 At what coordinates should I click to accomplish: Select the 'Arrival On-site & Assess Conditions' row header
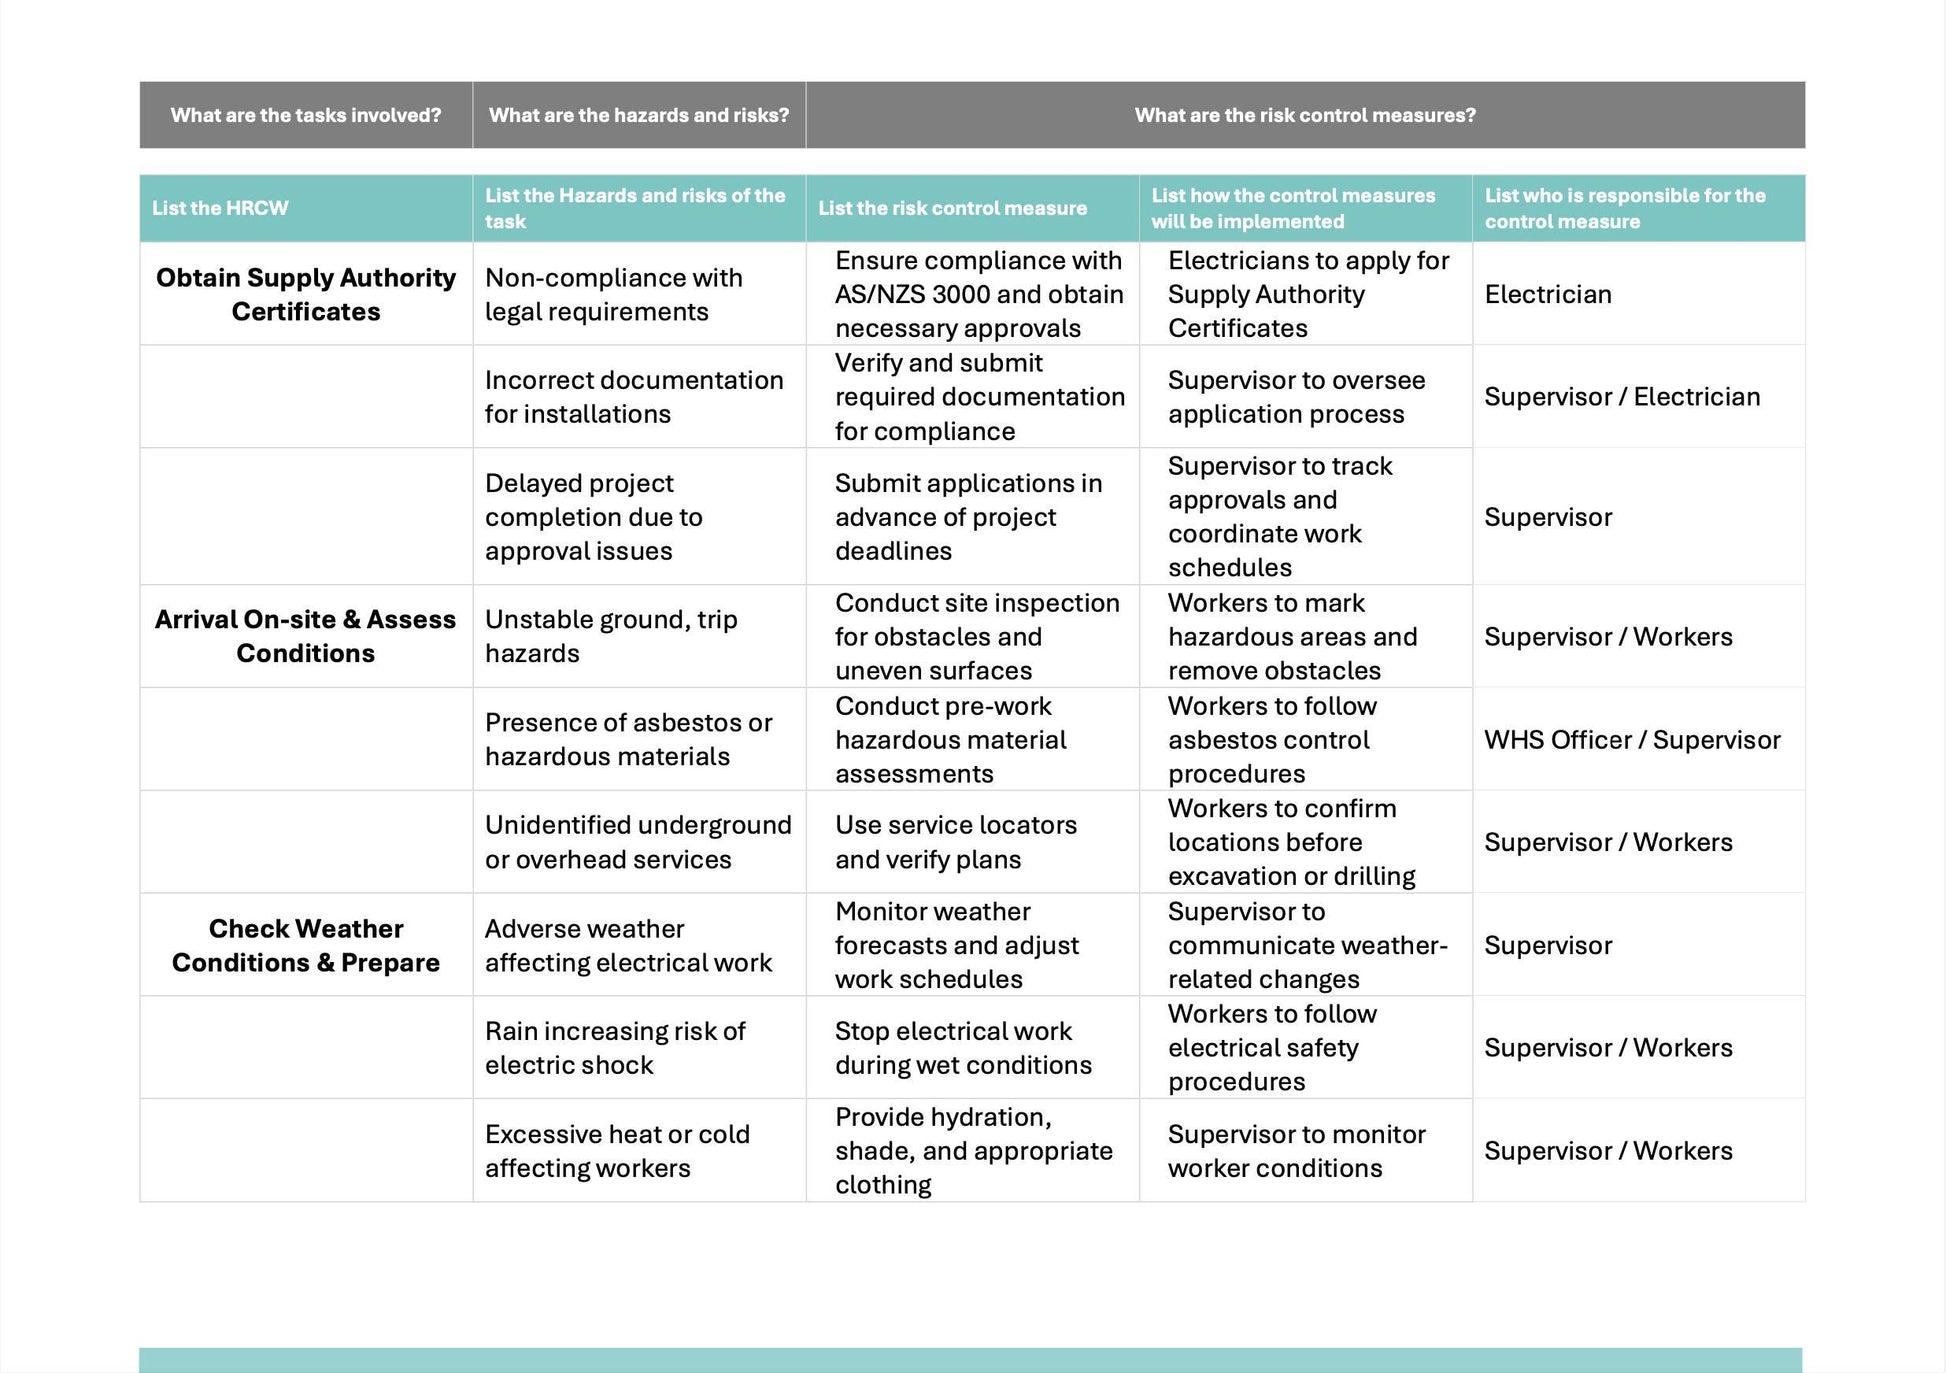coord(305,658)
